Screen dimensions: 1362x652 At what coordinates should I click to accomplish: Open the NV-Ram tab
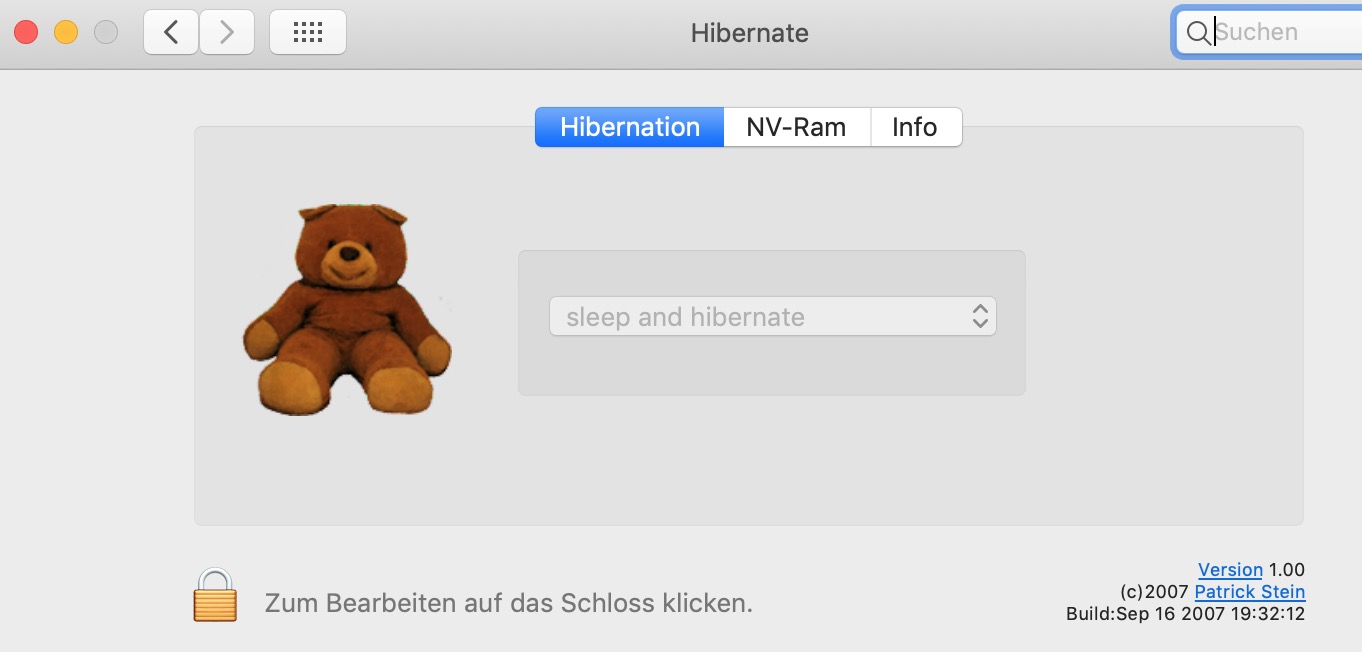[796, 127]
